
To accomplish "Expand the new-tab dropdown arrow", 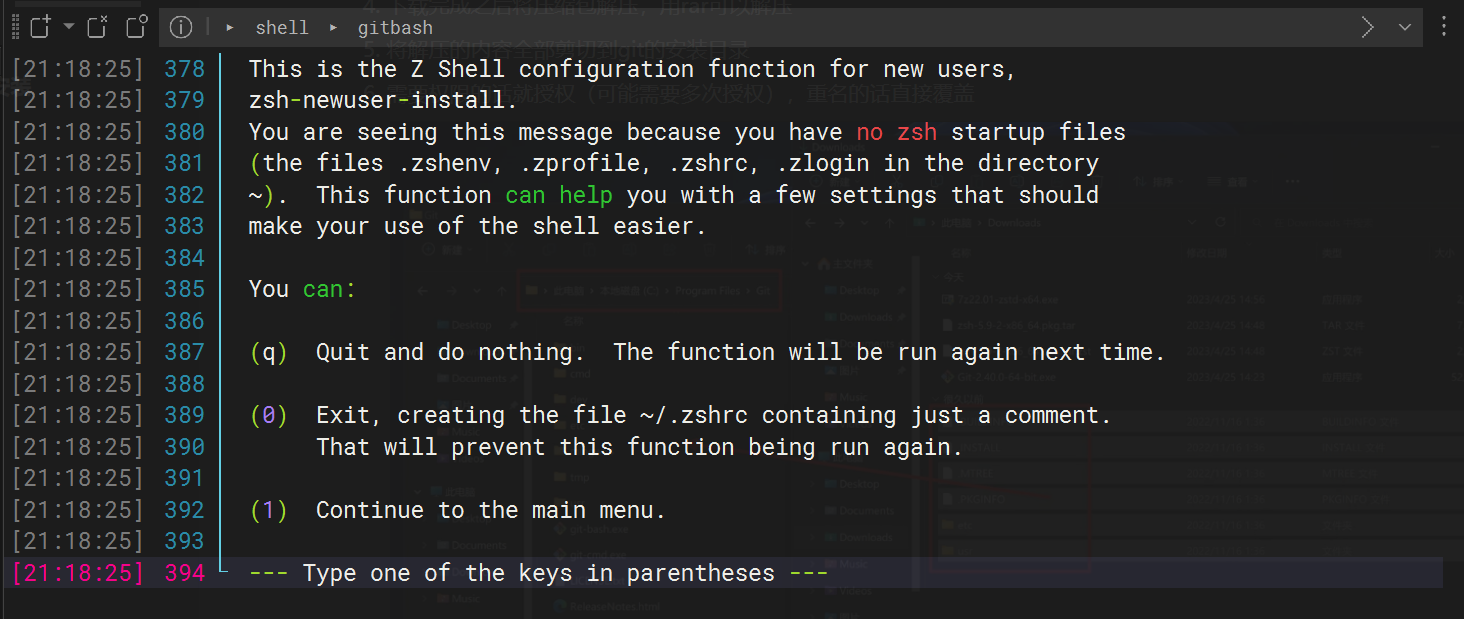I will click(x=69, y=27).
